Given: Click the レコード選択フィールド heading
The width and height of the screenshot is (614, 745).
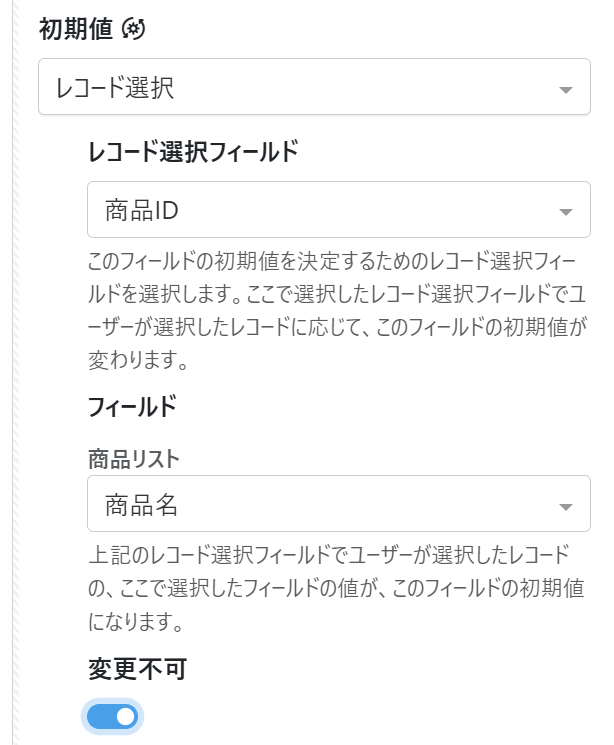Looking at the screenshot, I should pyautogui.click(x=193, y=152).
